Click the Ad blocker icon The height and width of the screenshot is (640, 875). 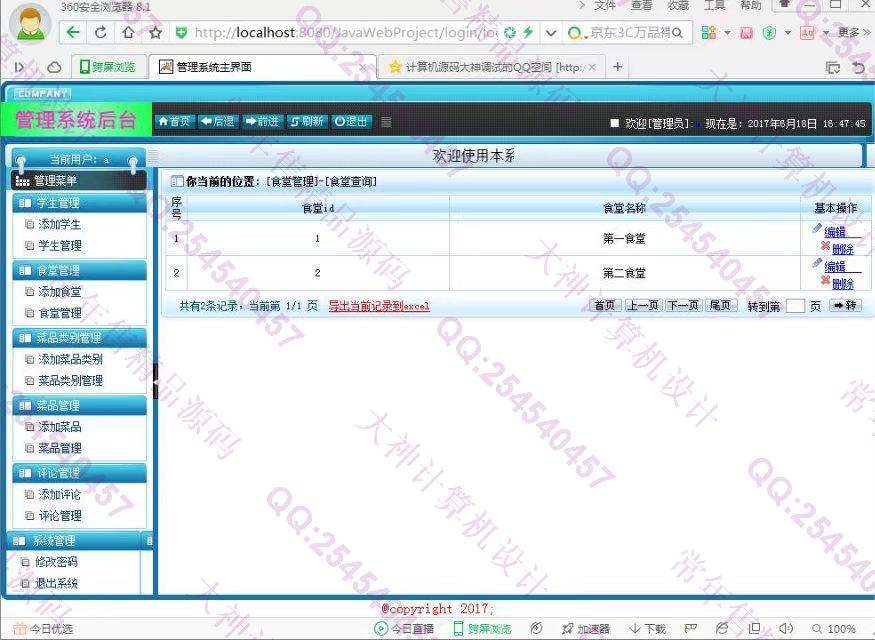(x=807, y=33)
